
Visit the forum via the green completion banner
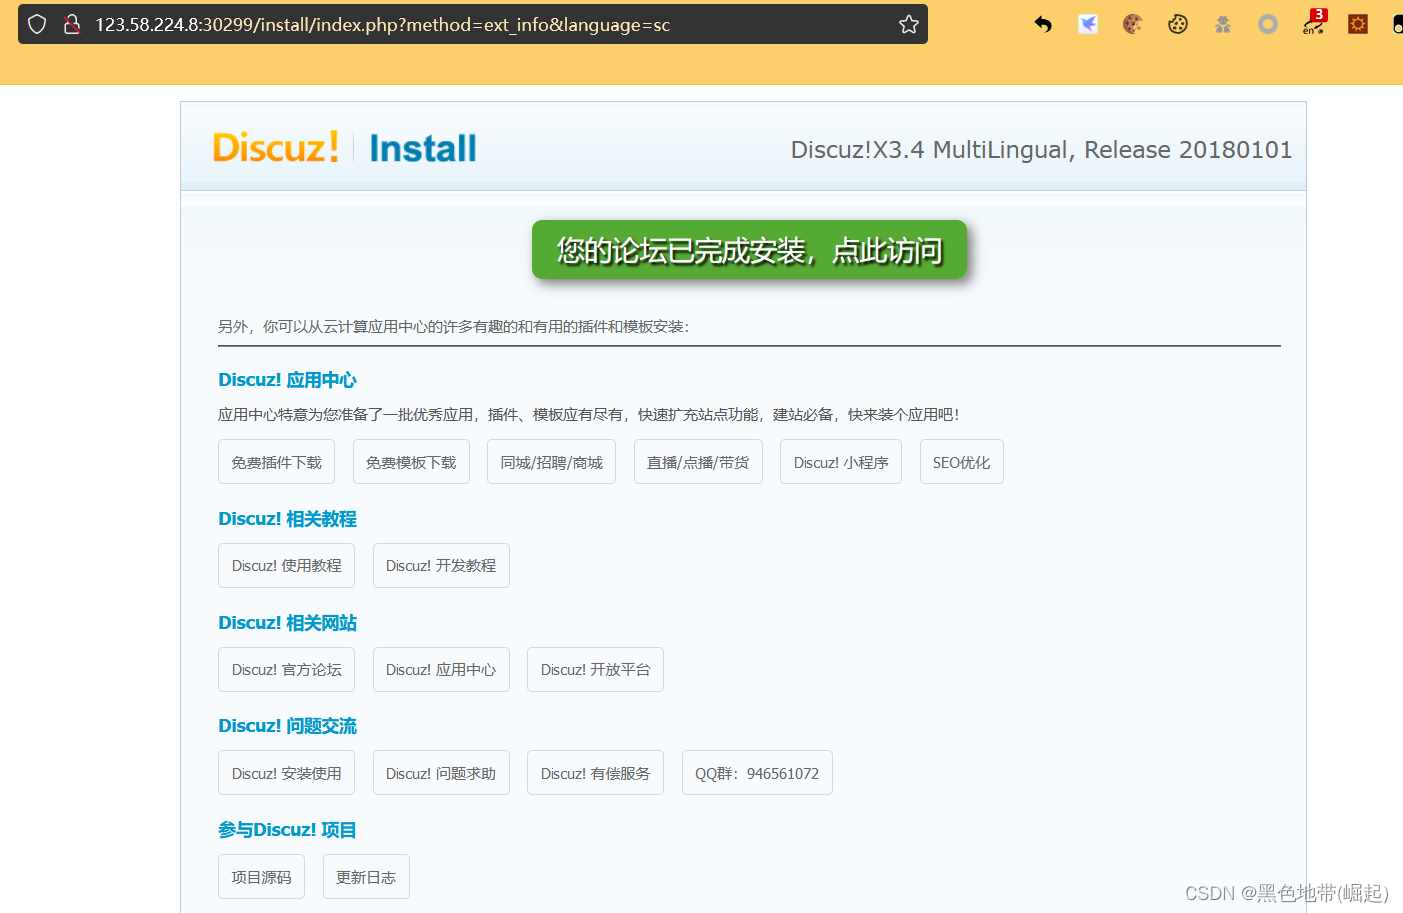point(749,251)
